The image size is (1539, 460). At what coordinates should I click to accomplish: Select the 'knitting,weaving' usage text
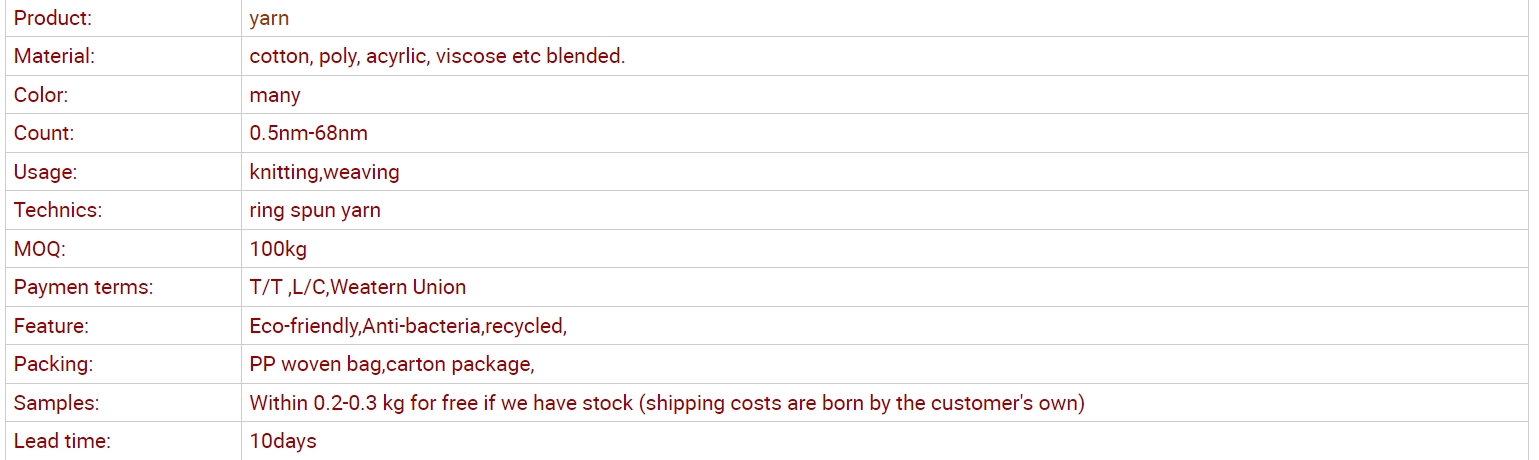tap(324, 172)
